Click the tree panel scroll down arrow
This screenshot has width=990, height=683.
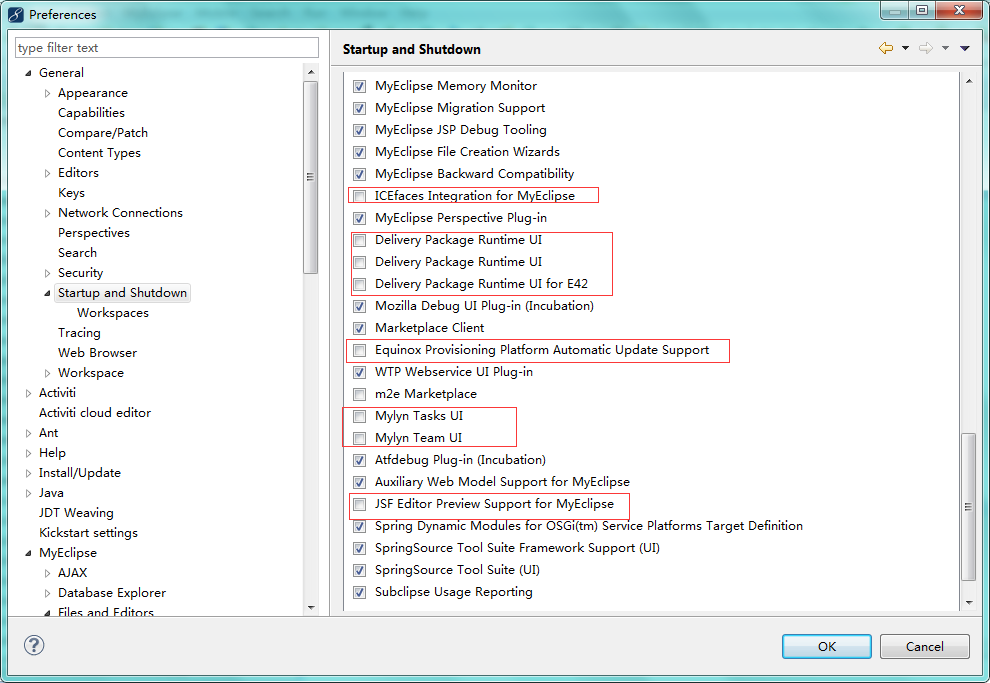[x=311, y=608]
